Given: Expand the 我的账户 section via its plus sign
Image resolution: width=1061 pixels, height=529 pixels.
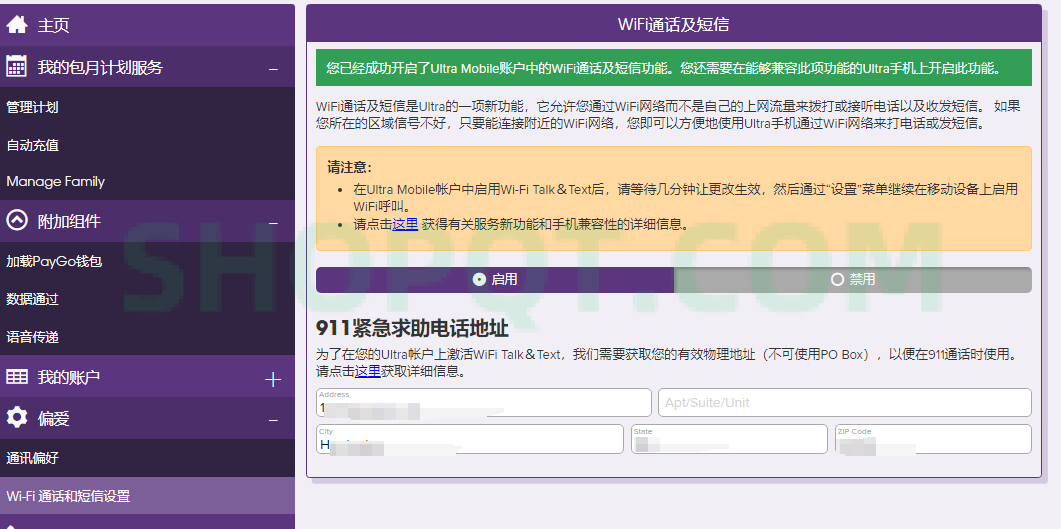Looking at the screenshot, I should coord(273,380).
